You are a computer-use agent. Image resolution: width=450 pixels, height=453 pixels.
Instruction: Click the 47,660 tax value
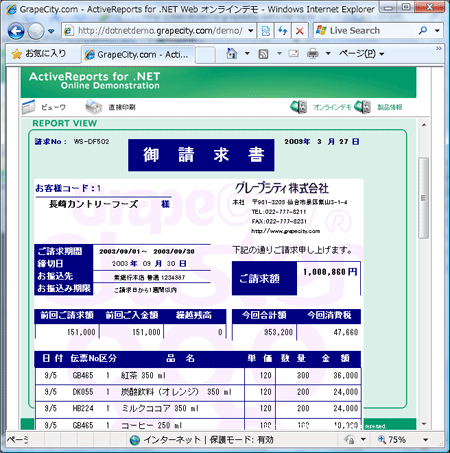(x=346, y=332)
